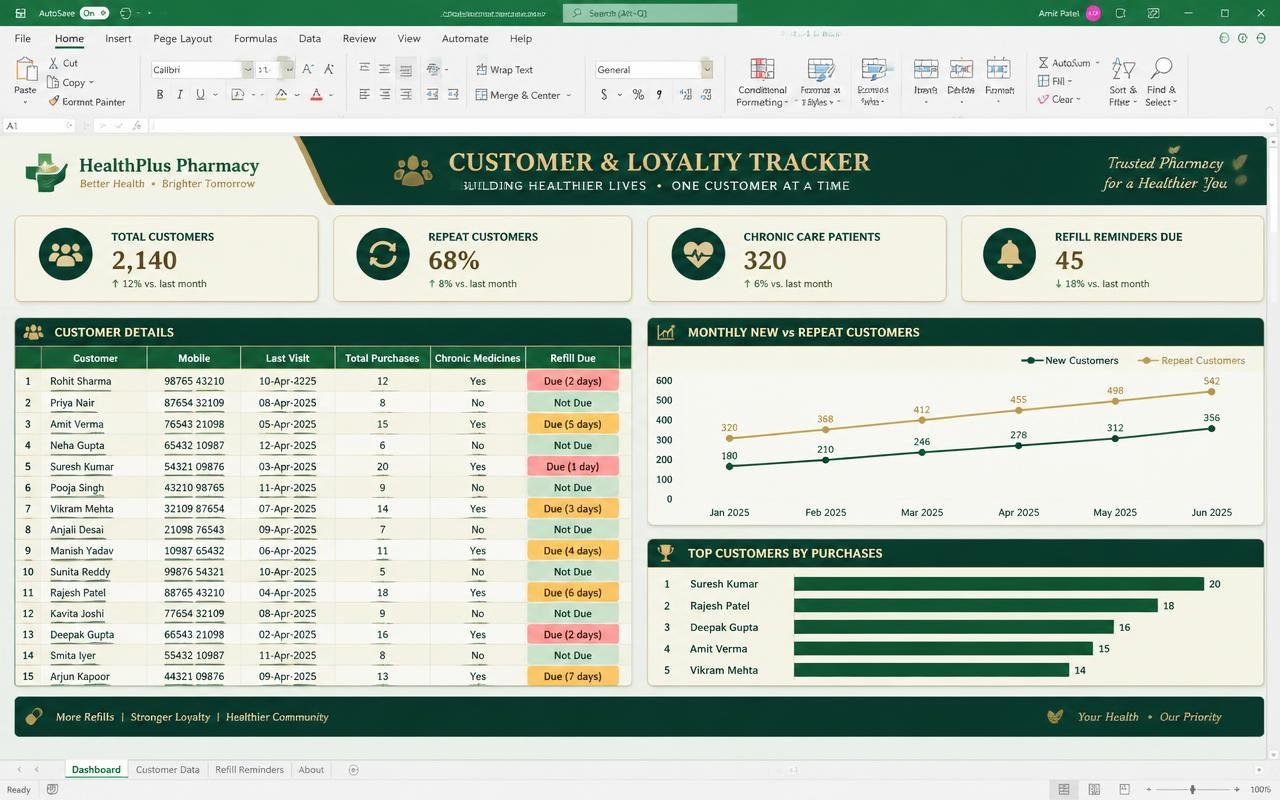Click the search box in title bar
This screenshot has width=1280, height=800.
[x=650, y=13]
